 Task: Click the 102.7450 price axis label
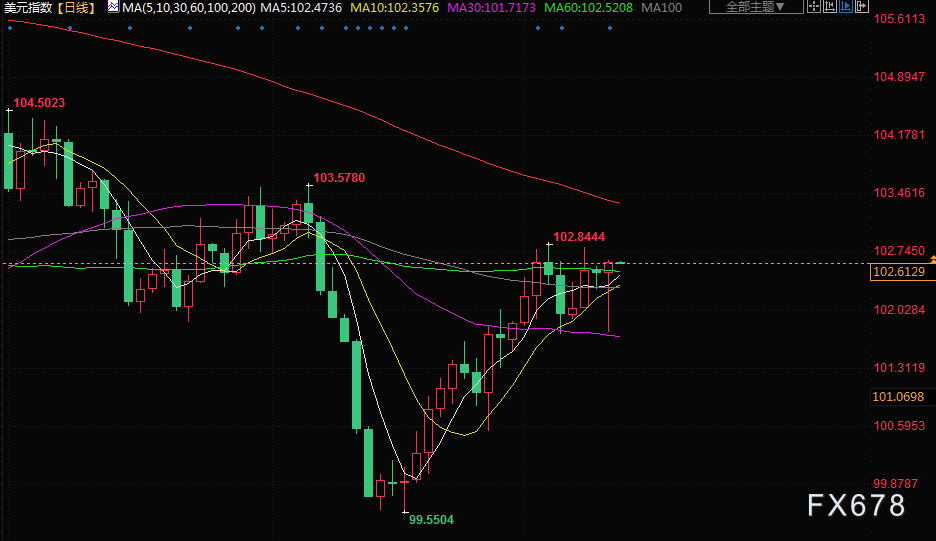click(900, 251)
